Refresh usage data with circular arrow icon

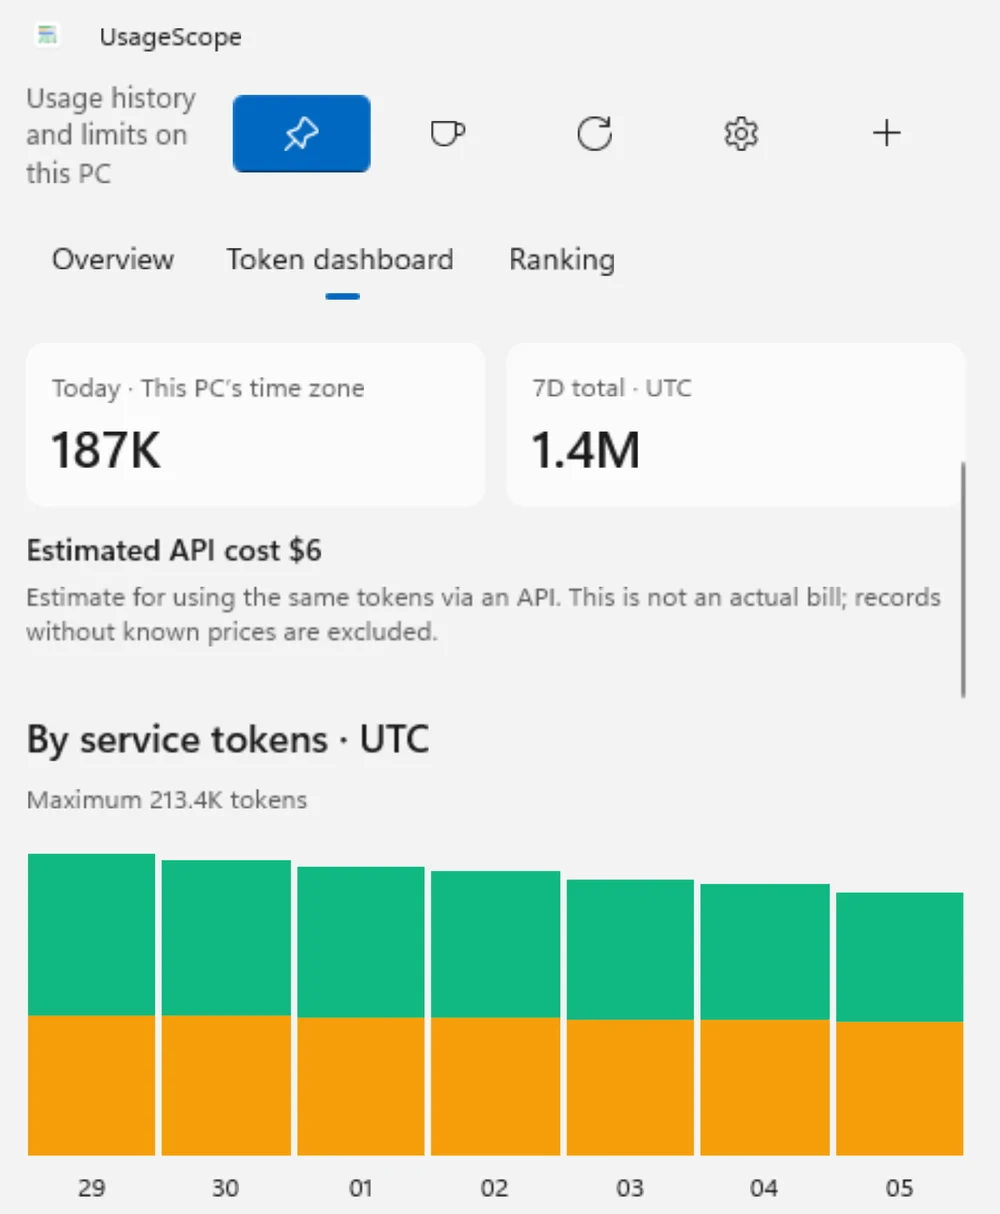tap(594, 133)
